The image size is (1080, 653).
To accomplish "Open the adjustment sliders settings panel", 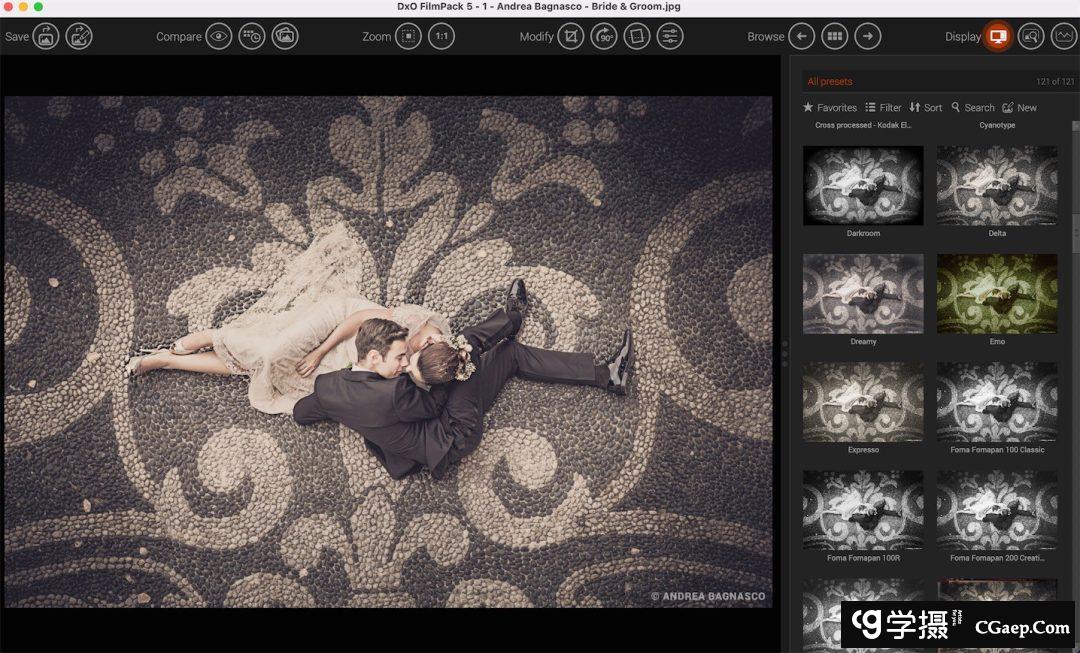I will coord(669,37).
